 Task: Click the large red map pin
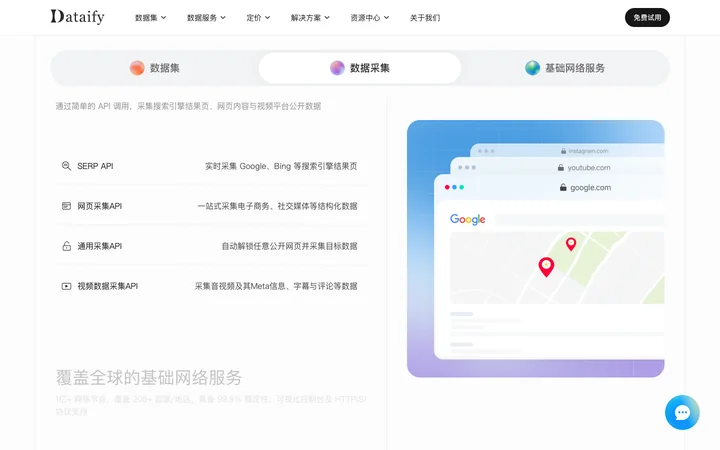pos(546,267)
